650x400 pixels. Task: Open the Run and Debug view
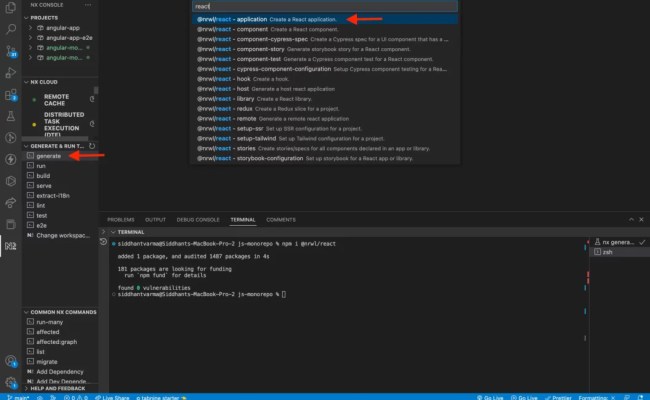(x=11, y=73)
